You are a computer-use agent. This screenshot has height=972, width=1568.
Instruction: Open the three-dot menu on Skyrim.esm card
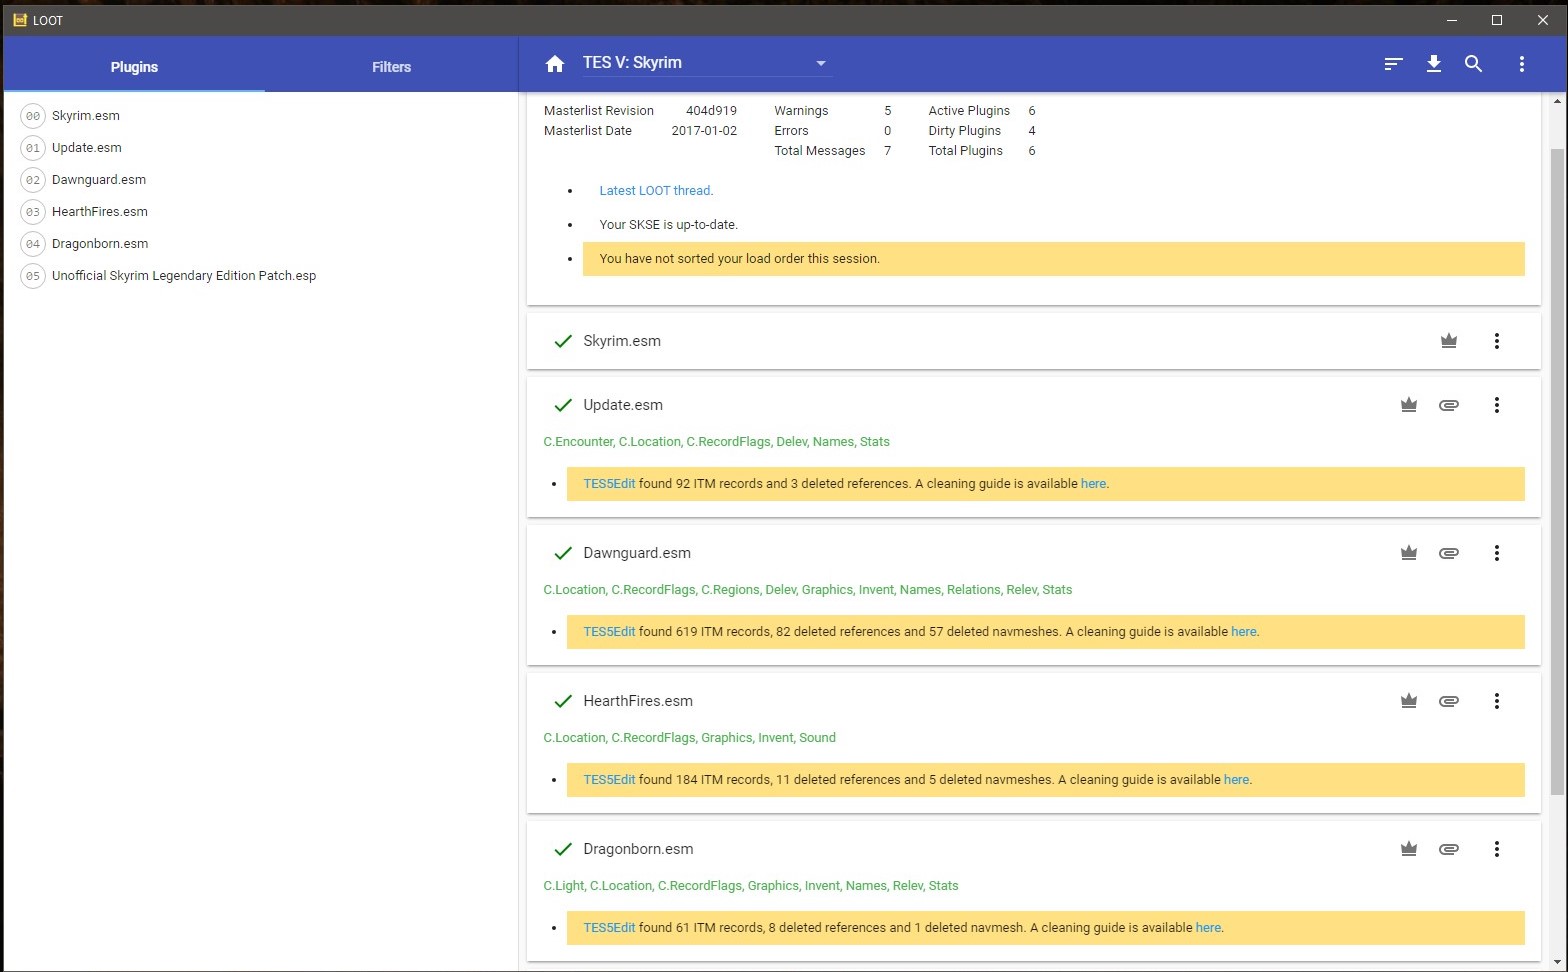[1496, 341]
